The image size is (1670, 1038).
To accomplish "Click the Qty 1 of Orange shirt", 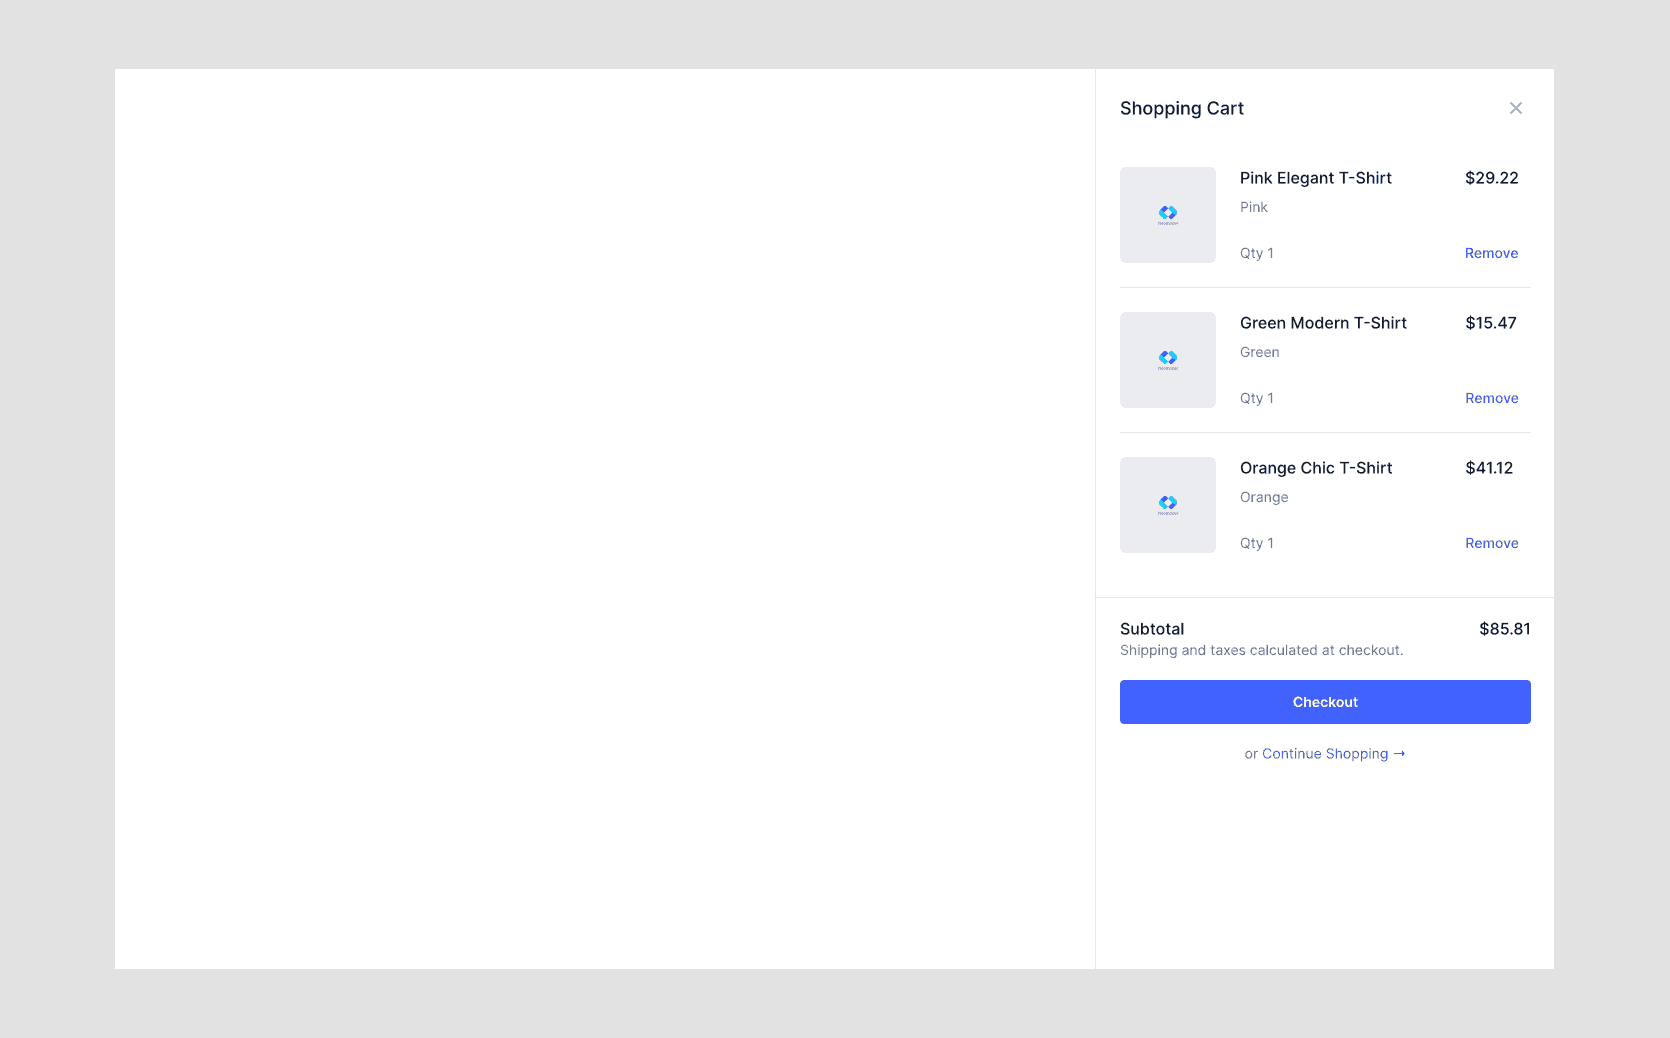I will point(1257,543).
